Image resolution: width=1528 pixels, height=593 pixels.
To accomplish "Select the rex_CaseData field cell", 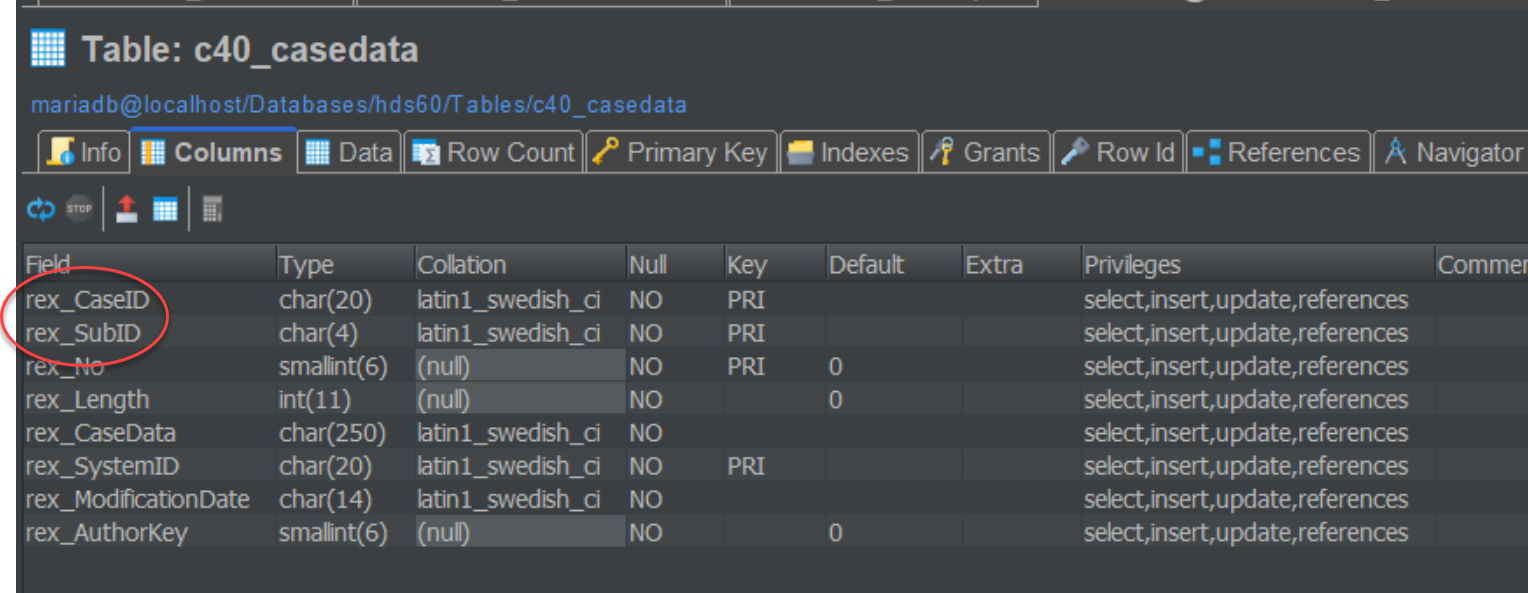I will [x=150, y=433].
